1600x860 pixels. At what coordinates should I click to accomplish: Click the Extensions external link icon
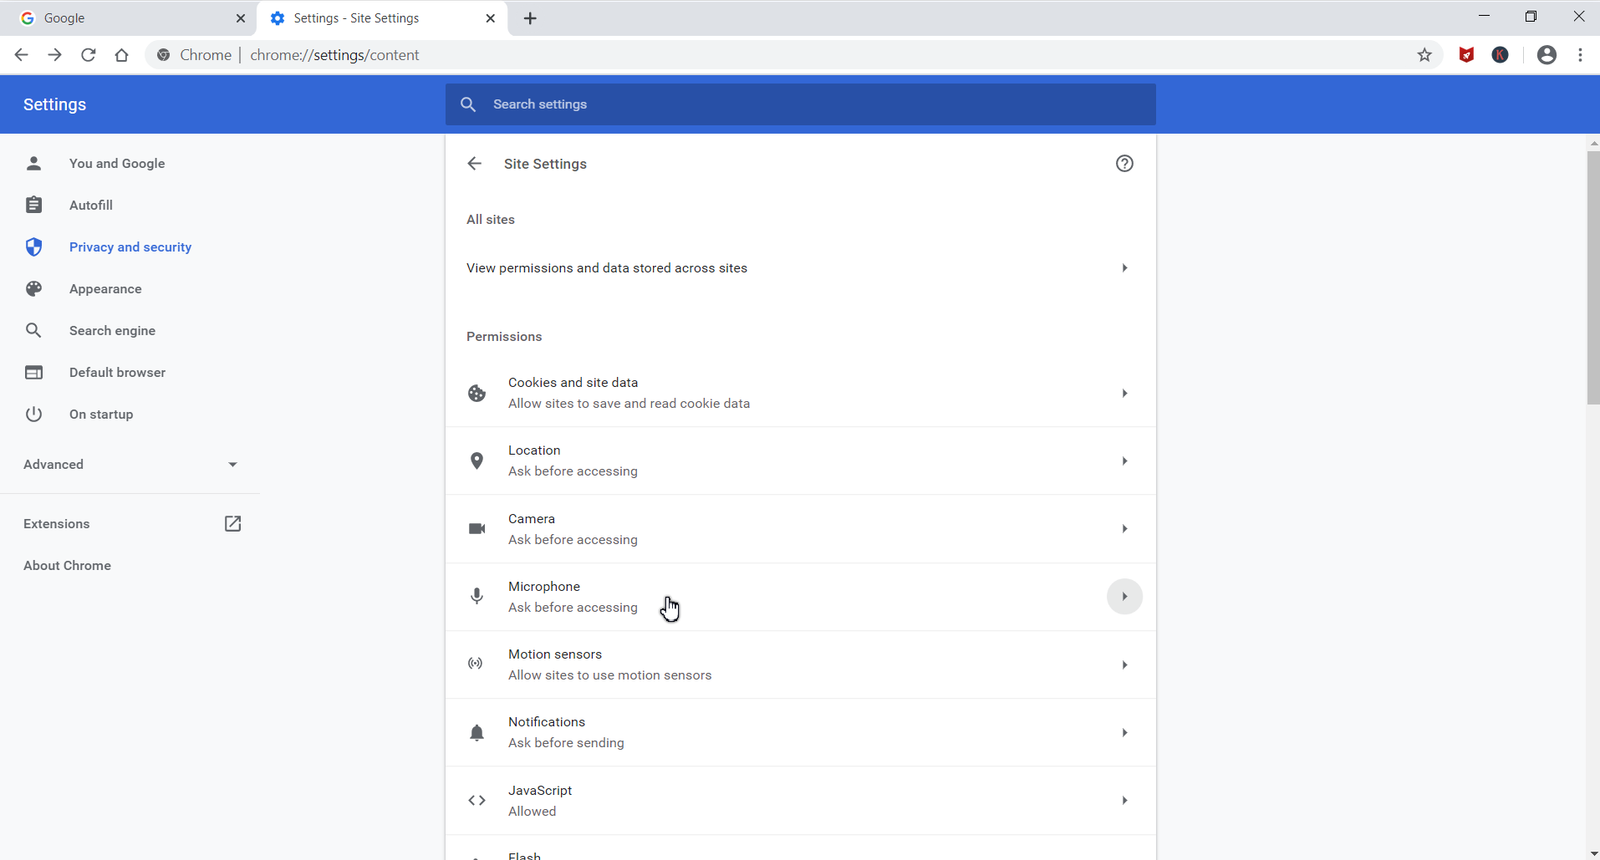(233, 524)
